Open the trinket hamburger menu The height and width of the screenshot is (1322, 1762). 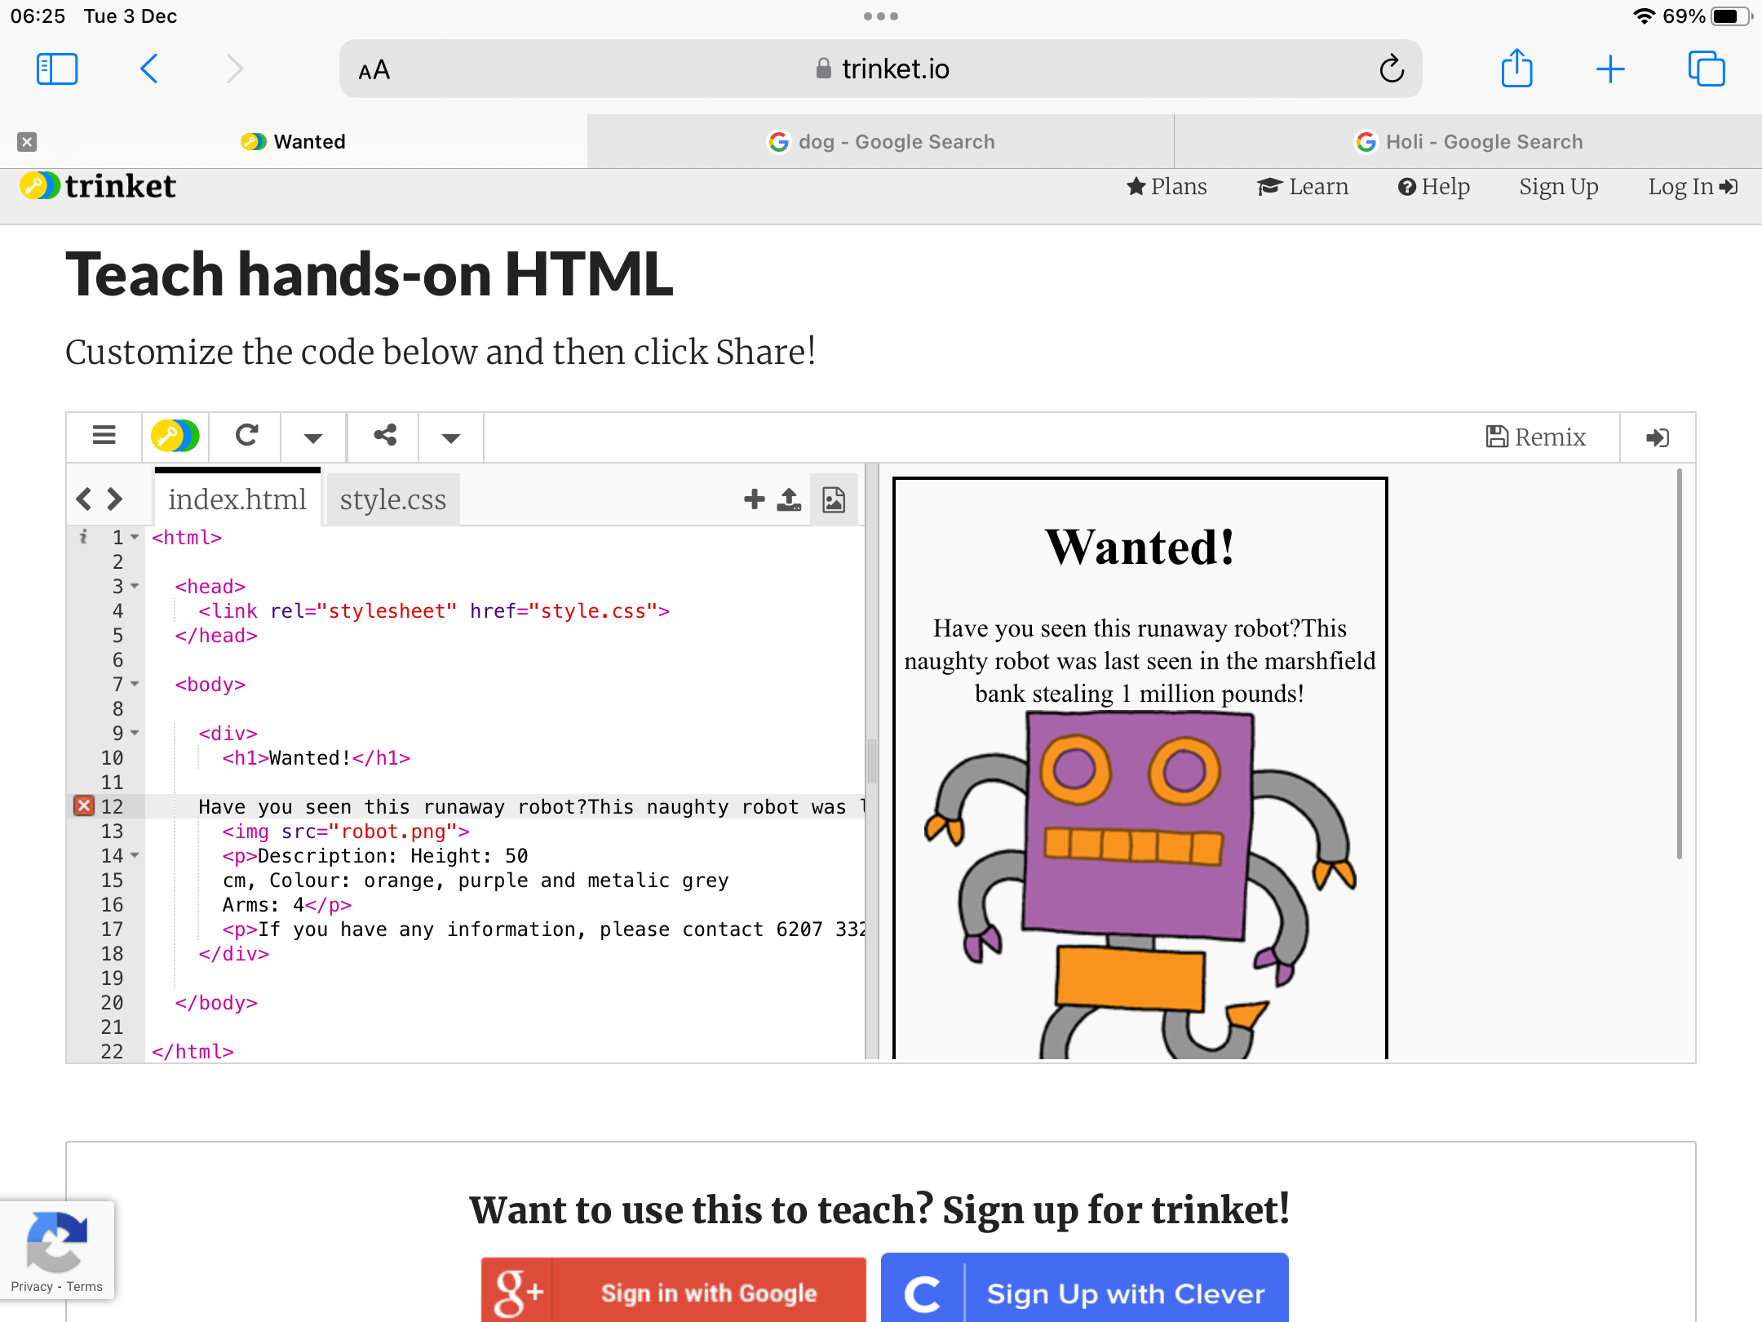[x=104, y=437]
